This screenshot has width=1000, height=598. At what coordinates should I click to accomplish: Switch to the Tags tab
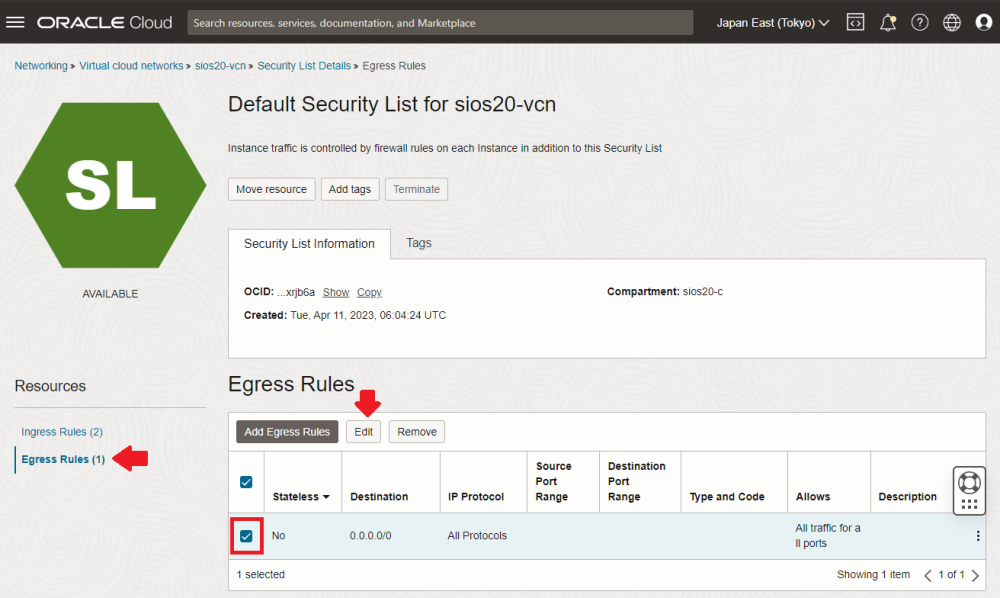[419, 243]
